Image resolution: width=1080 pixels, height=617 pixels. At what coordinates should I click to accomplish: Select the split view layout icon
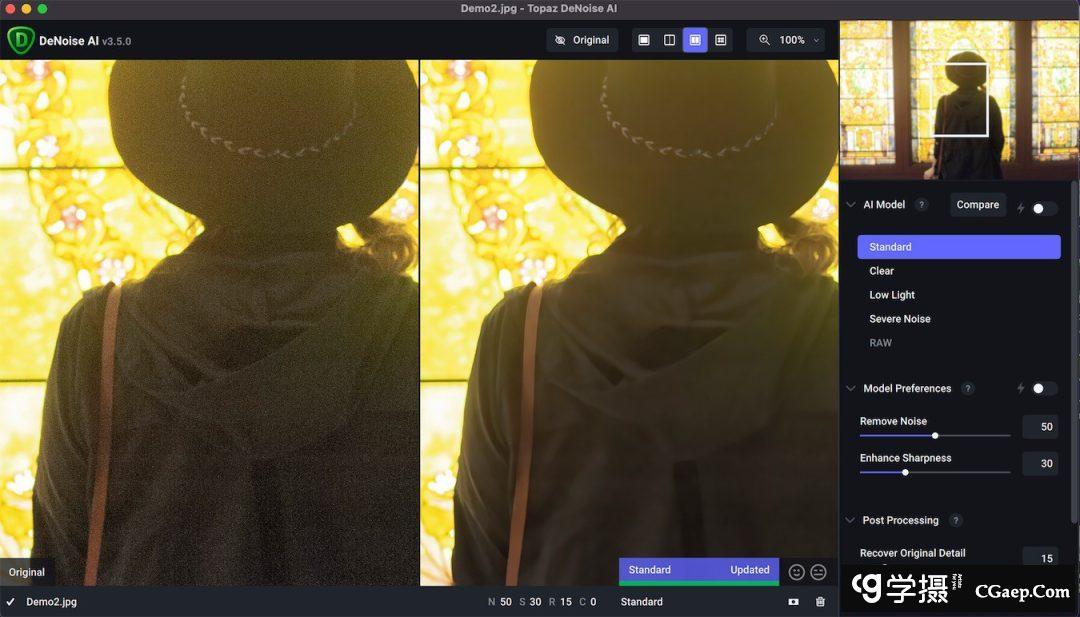670,40
